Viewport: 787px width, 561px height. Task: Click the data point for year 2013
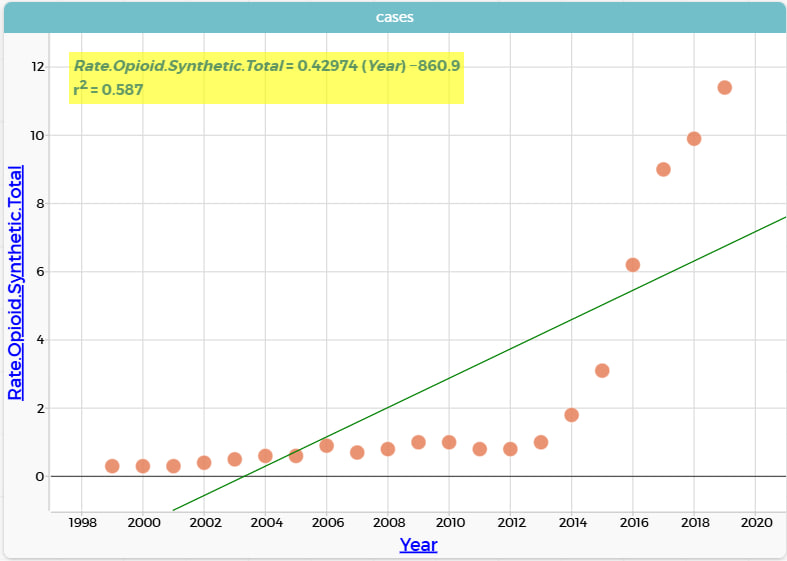point(541,442)
